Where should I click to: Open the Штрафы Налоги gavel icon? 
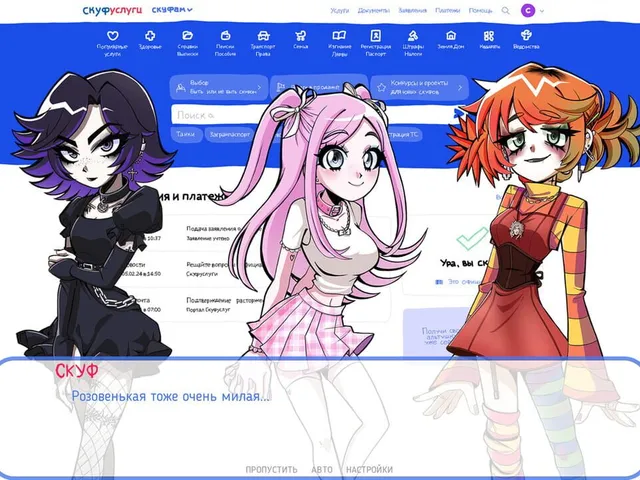[x=413, y=36]
